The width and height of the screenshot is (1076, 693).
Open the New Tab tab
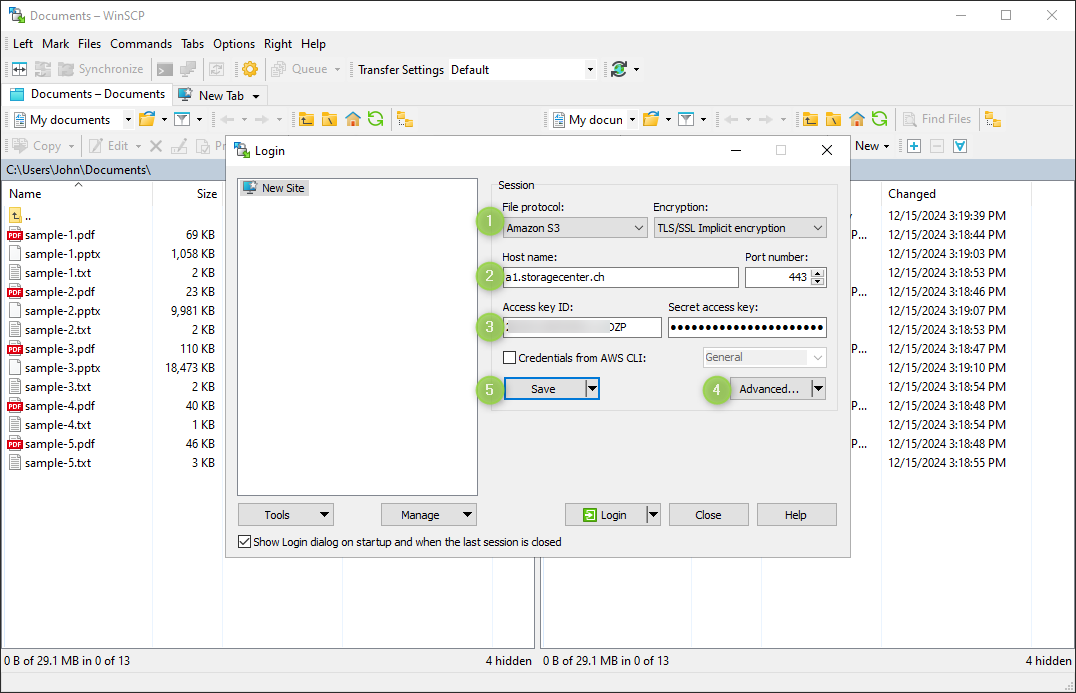tap(219, 95)
